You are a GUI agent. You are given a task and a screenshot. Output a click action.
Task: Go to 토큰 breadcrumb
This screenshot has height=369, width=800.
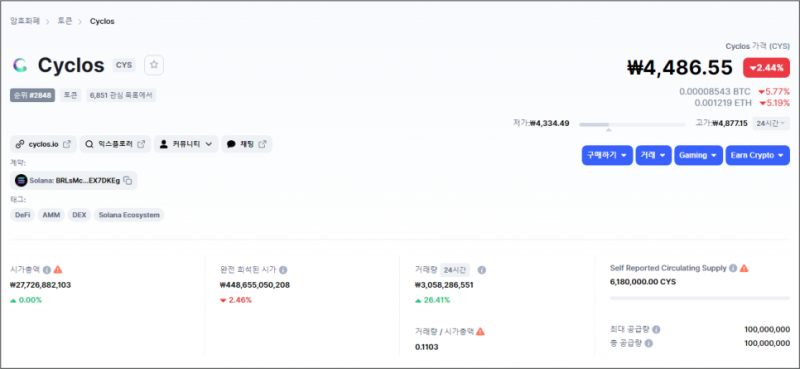64,21
